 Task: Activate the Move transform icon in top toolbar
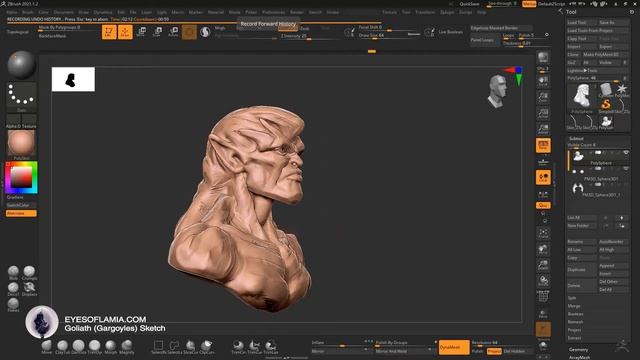[141, 32]
